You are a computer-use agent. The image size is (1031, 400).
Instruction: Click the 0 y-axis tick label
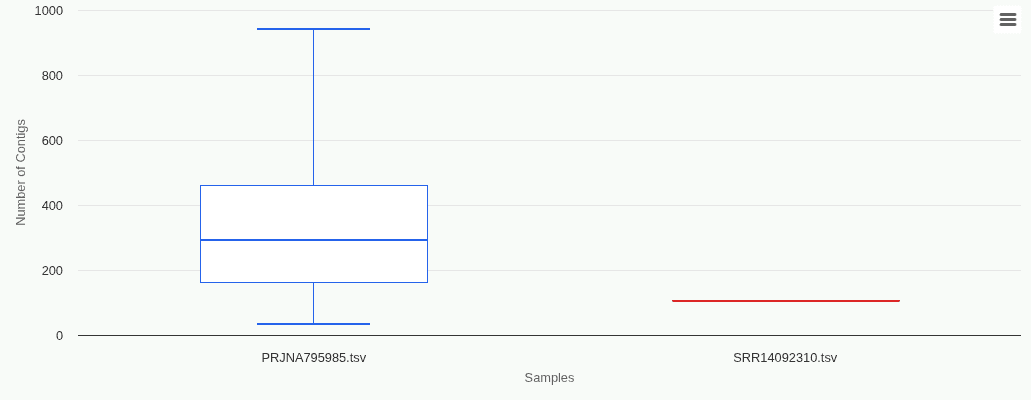pos(59,336)
